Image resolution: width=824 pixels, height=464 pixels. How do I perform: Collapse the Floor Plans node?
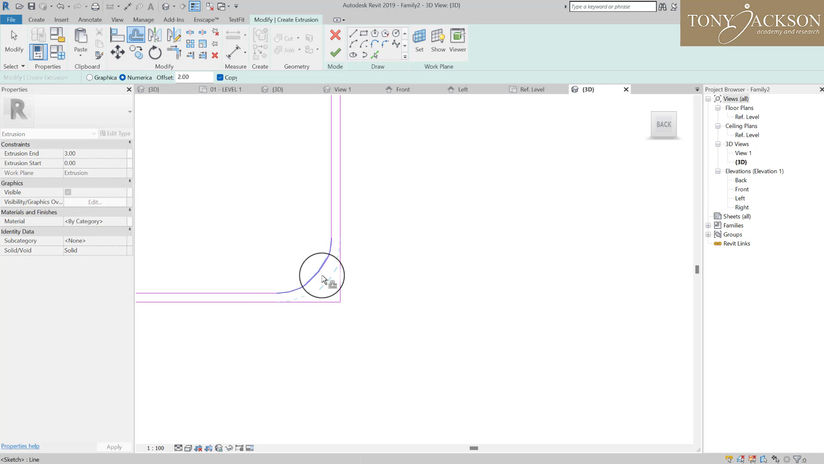[717, 108]
